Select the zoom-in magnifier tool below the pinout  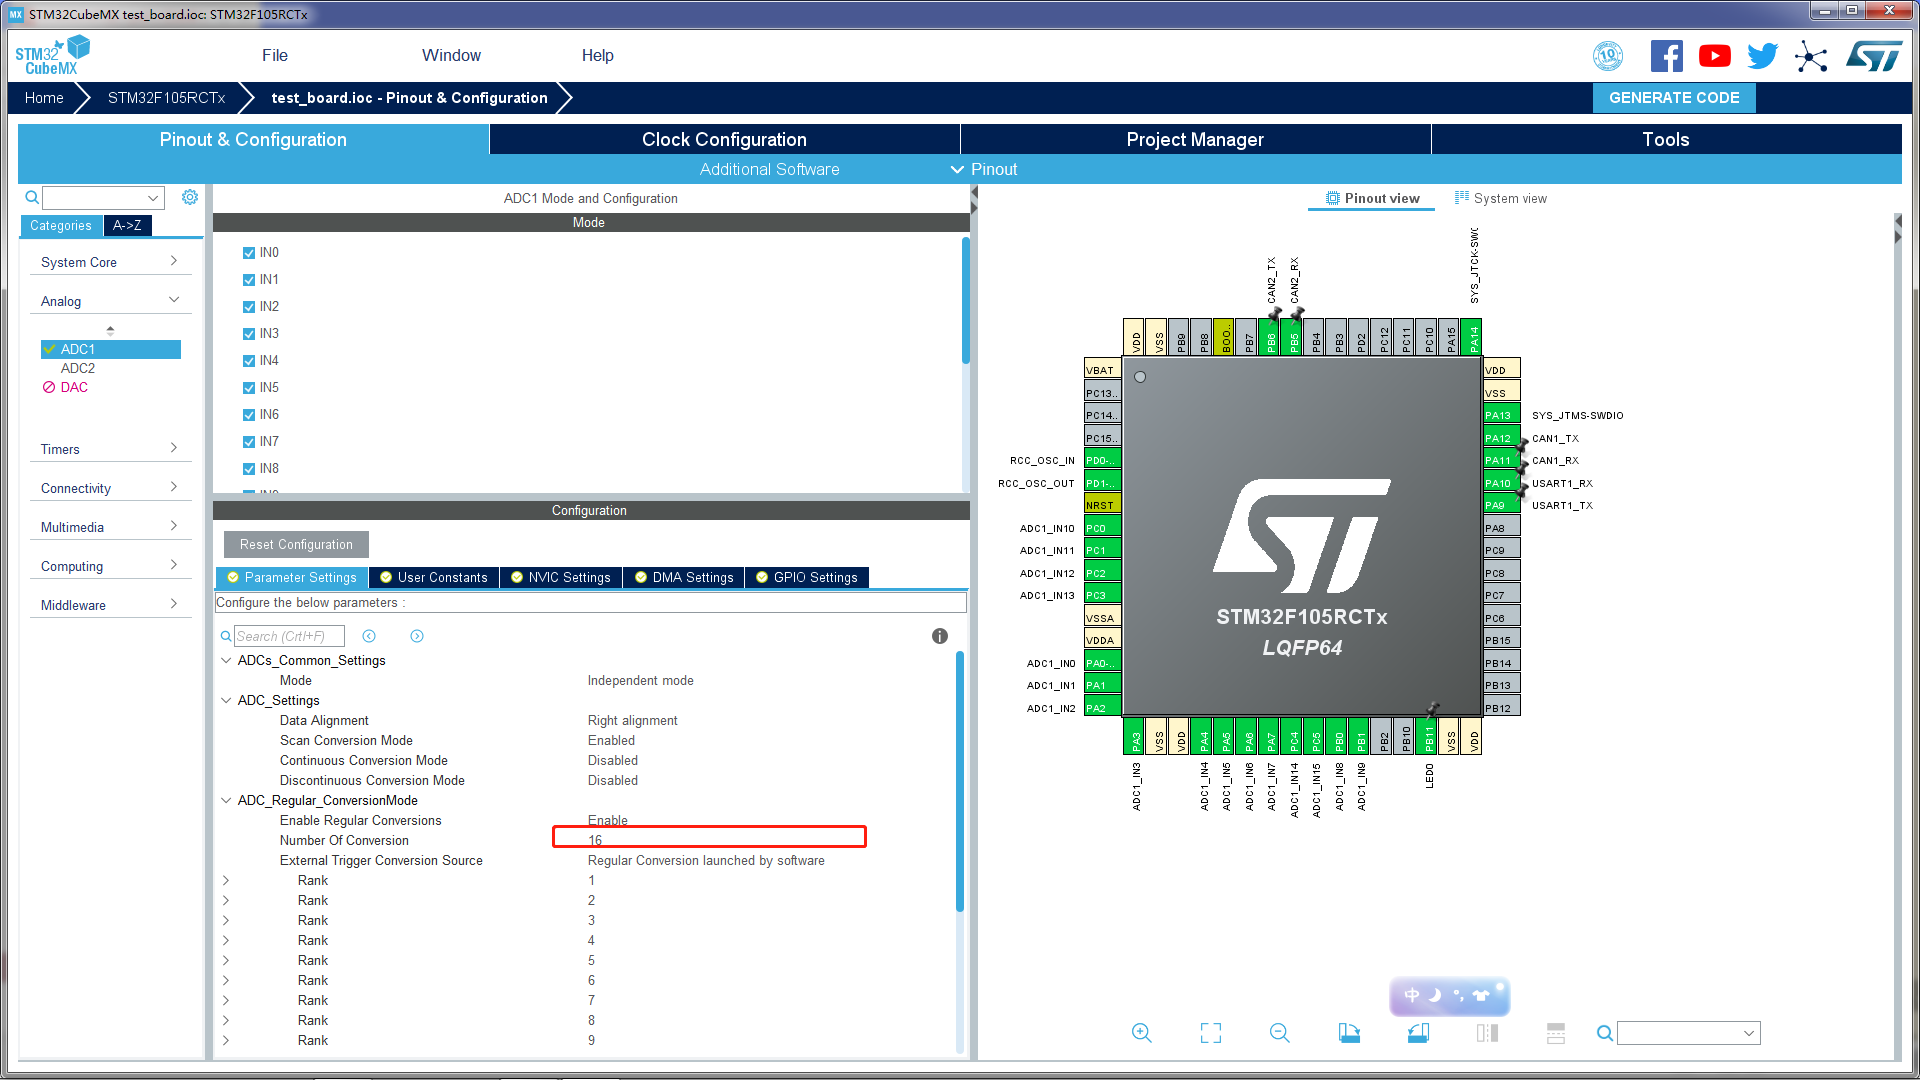[1141, 1032]
